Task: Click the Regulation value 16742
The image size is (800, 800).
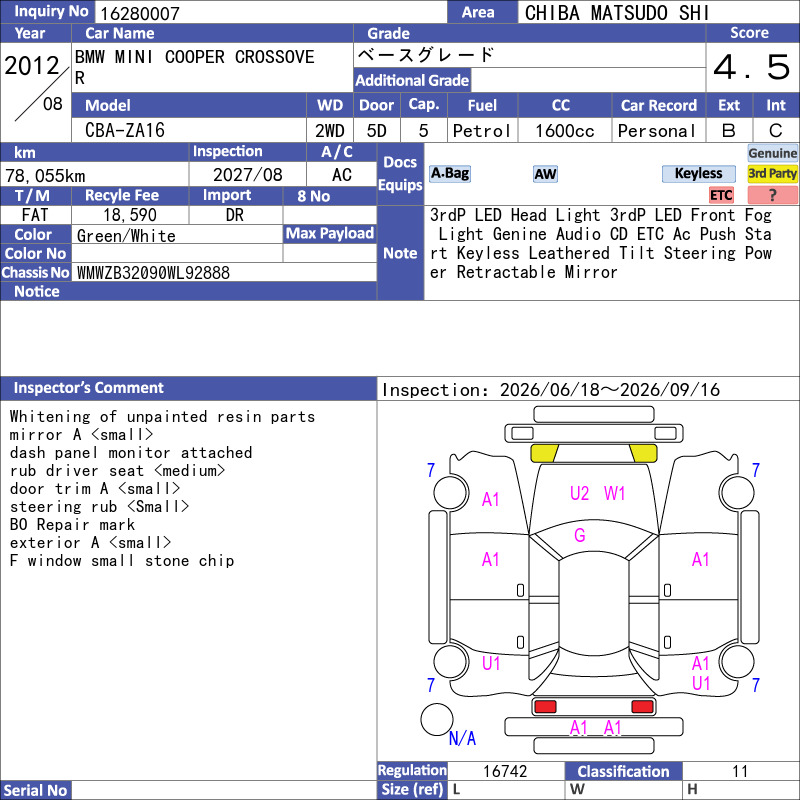Action: (x=505, y=771)
